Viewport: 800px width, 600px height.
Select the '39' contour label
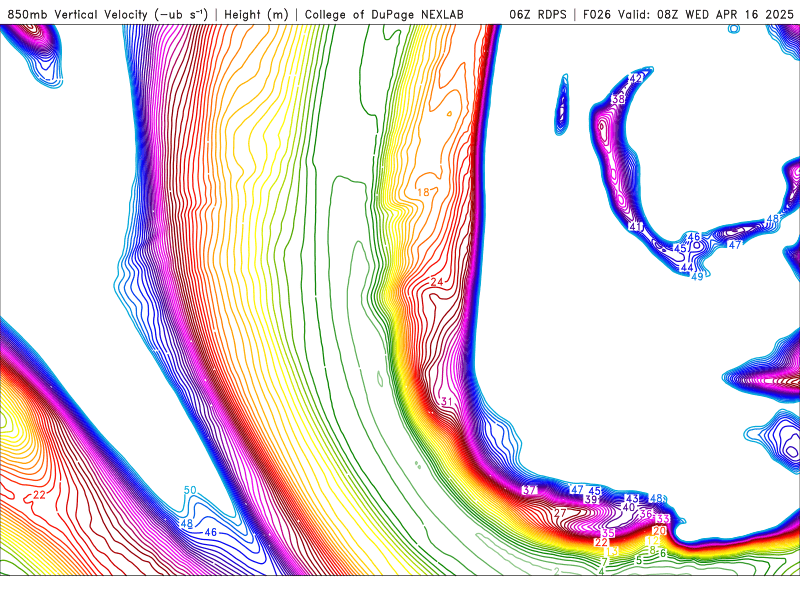591,499
